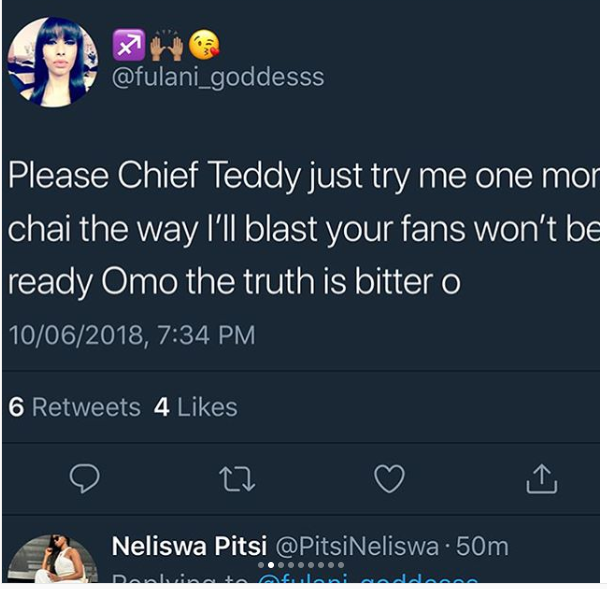Open Neliswa Pitsi's profile picture
The height and width of the screenshot is (589, 607).
(52, 558)
